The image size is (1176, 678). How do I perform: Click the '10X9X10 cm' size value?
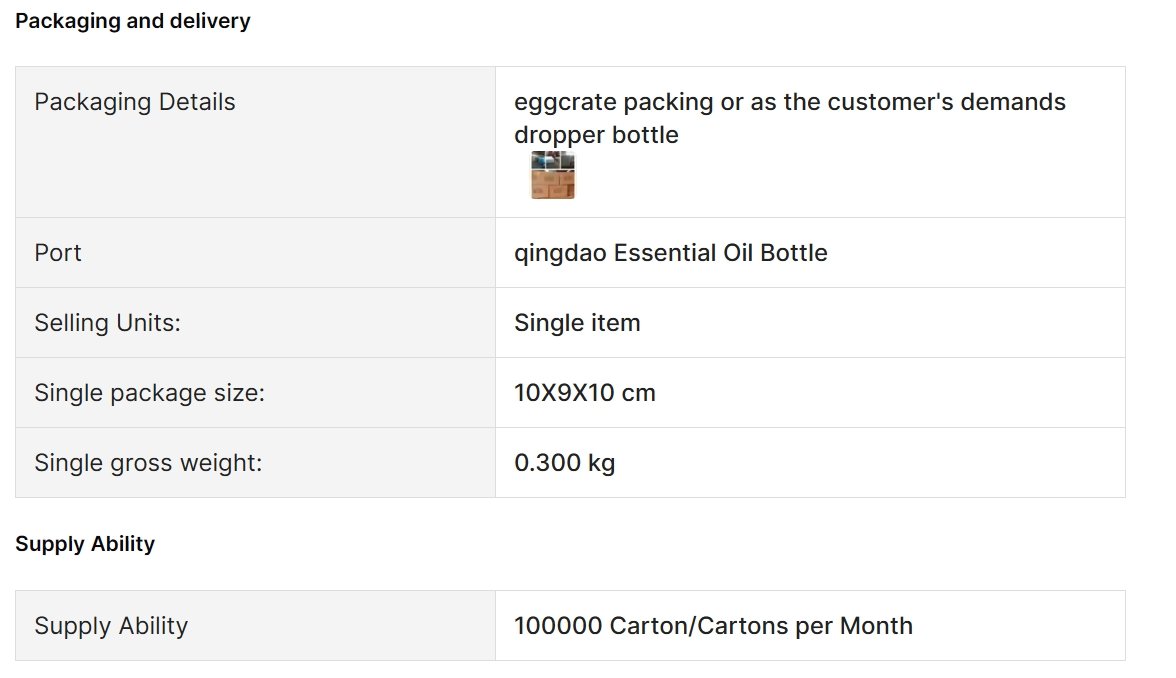[584, 393]
